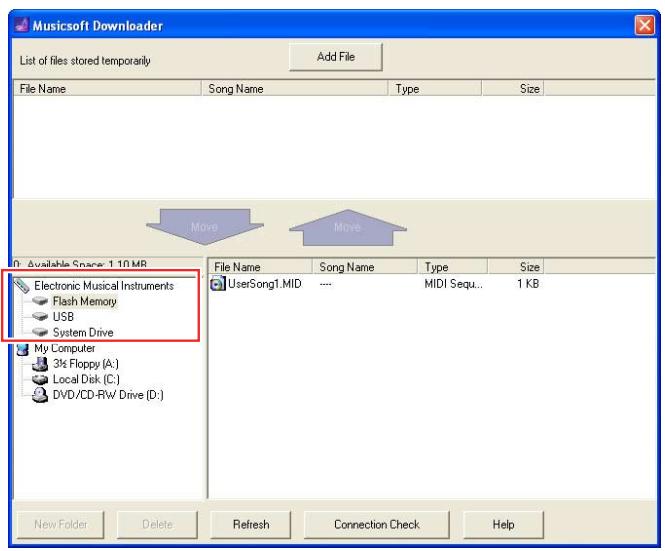Viewport: 665px width, 551px height.
Task: Click the Add File button
Action: tap(335, 57)
